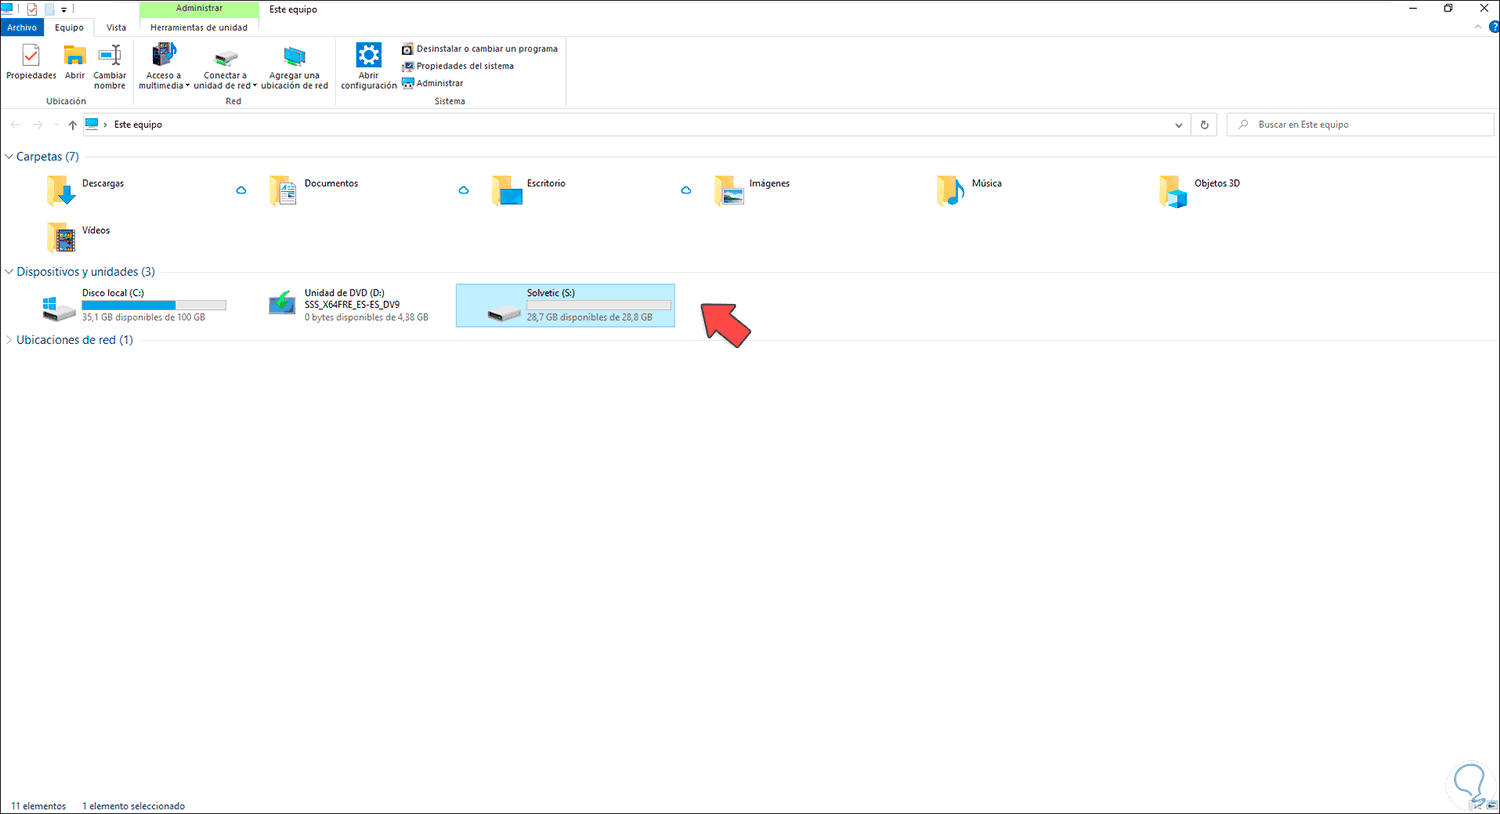Click Propiedades del sistema
Viewport: 1500px width, 814px height.
coord(458,66)
